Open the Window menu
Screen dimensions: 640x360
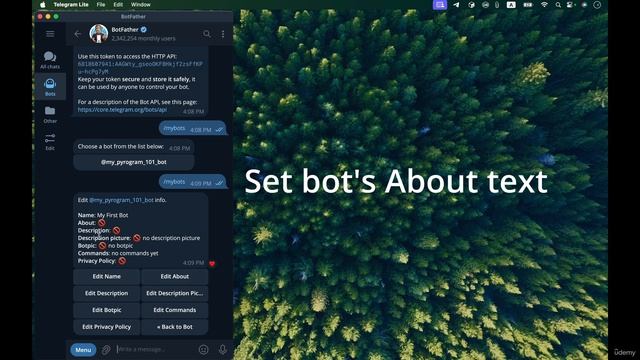[x=140, y=4]
